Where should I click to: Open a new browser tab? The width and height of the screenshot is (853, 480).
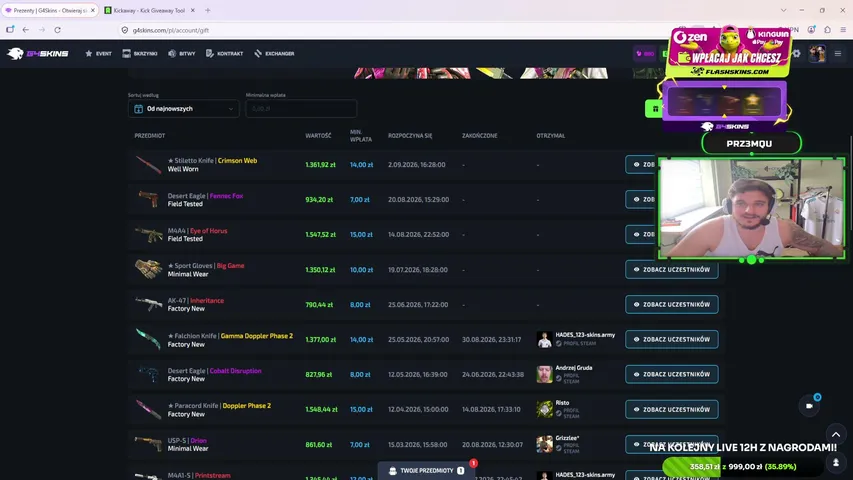point(208,10)
